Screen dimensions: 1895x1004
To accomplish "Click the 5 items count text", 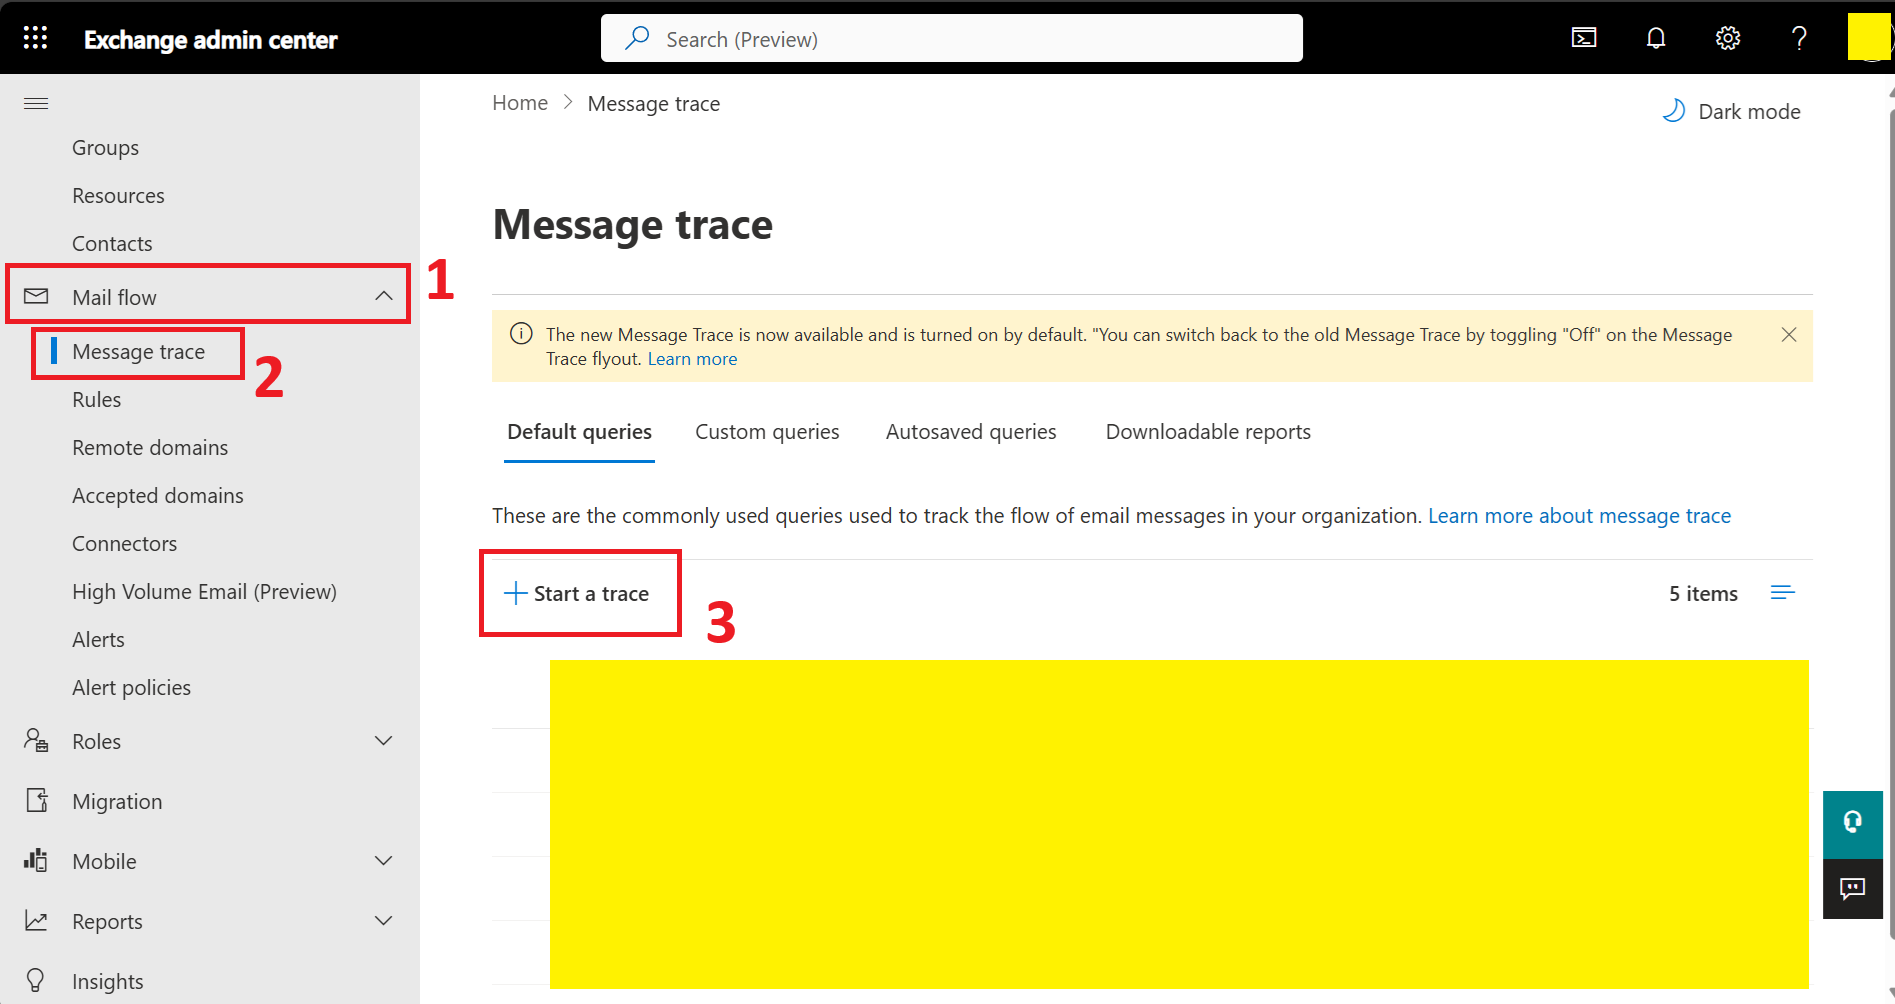I will coord(1703,594).
